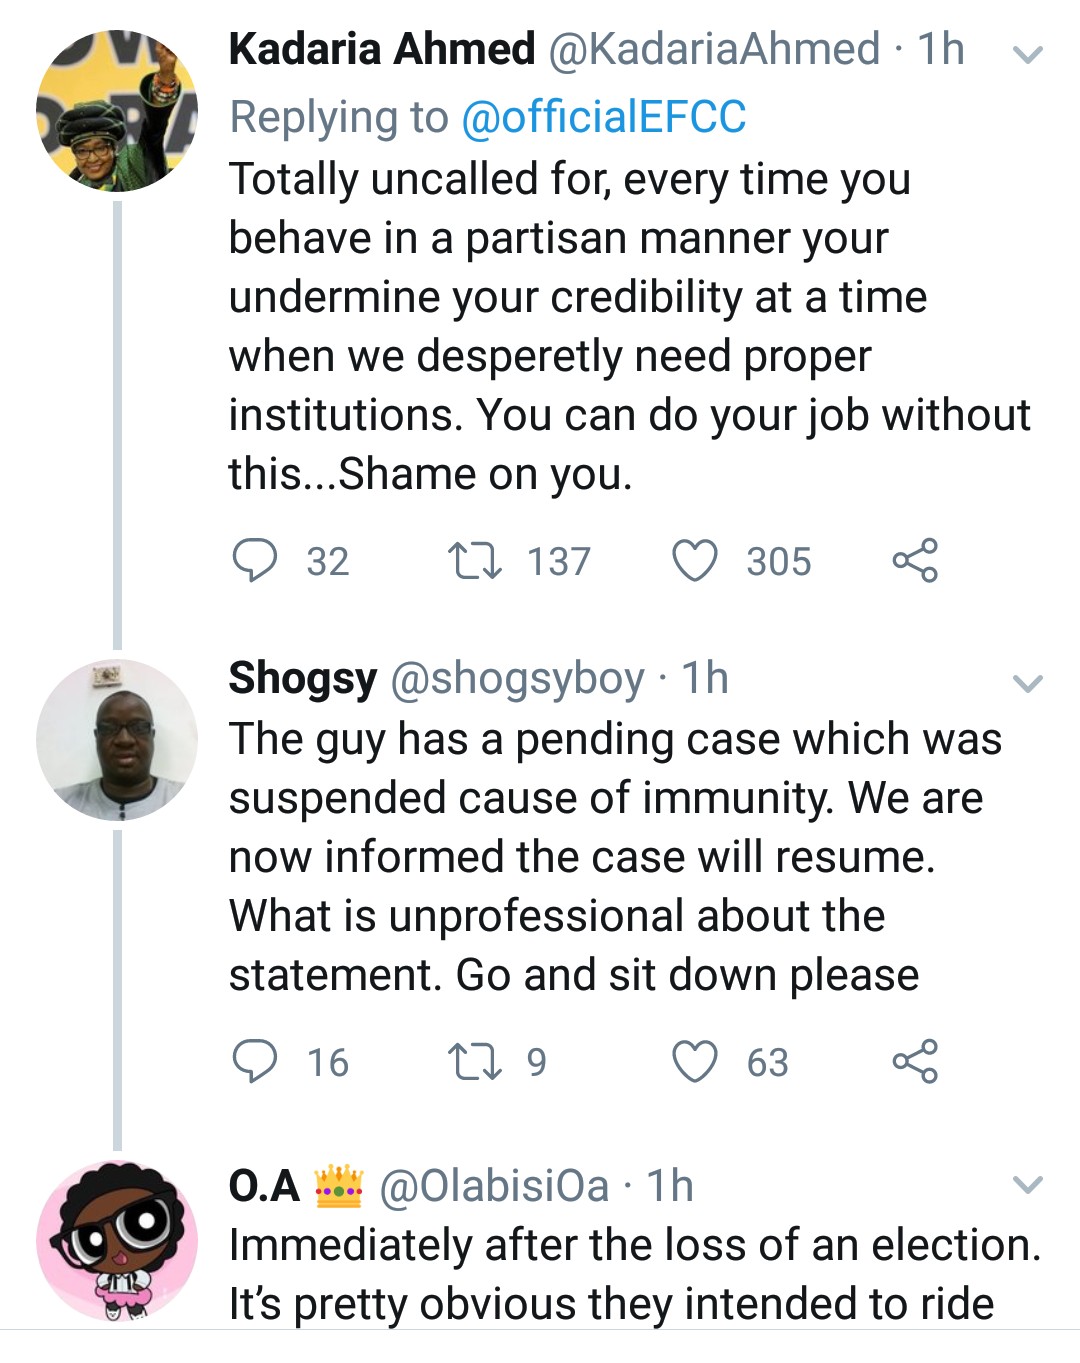1080x1363 pixels.
Task: Tap the @OlabisiOa handle
Action: 494,1187
